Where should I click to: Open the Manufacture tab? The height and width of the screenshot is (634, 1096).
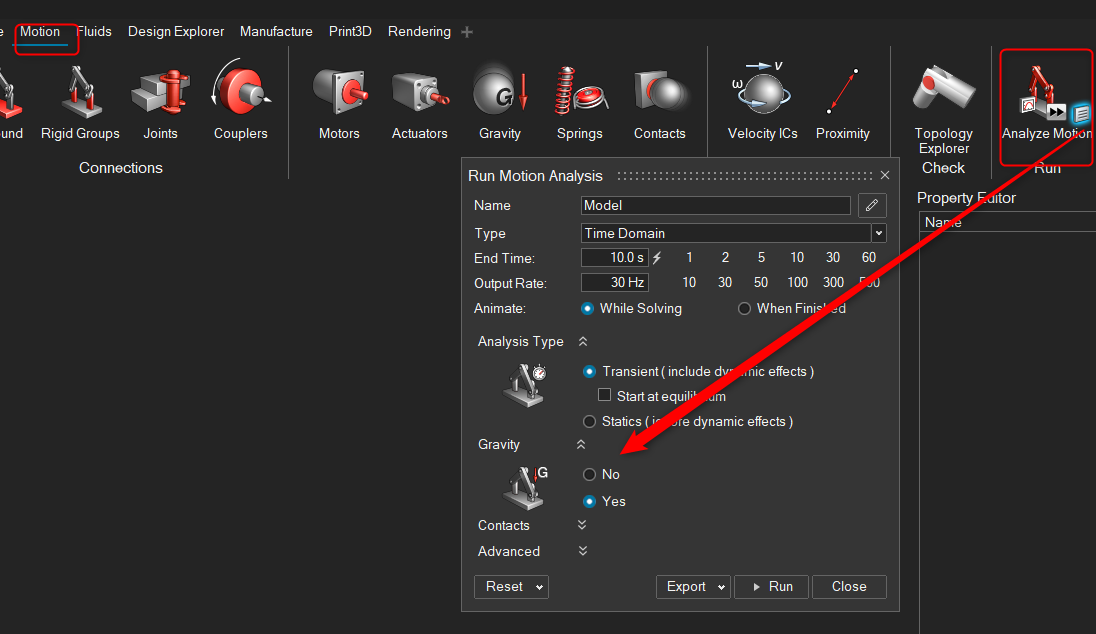point(276,31)
